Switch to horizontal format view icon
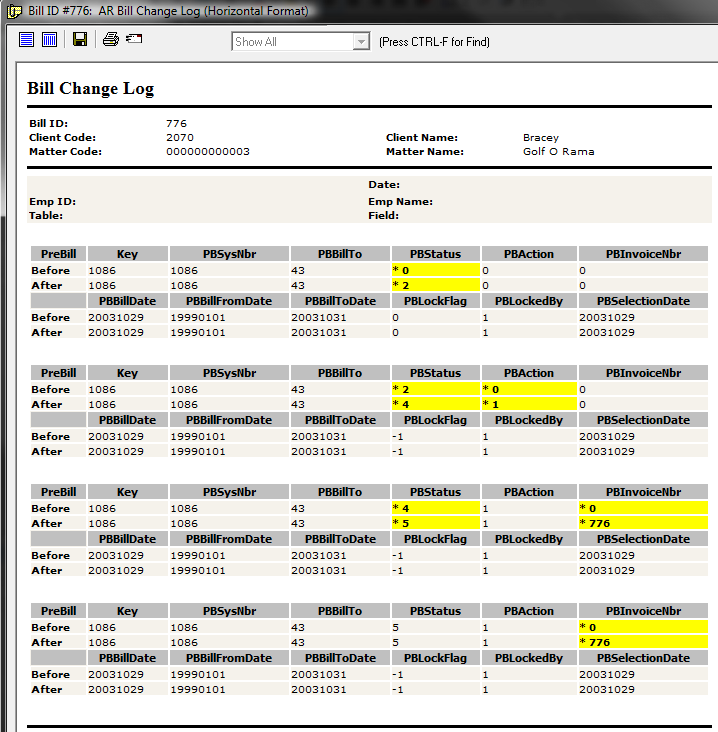The width and height of the screenshot is (718, 732). (x=27, y=40)
